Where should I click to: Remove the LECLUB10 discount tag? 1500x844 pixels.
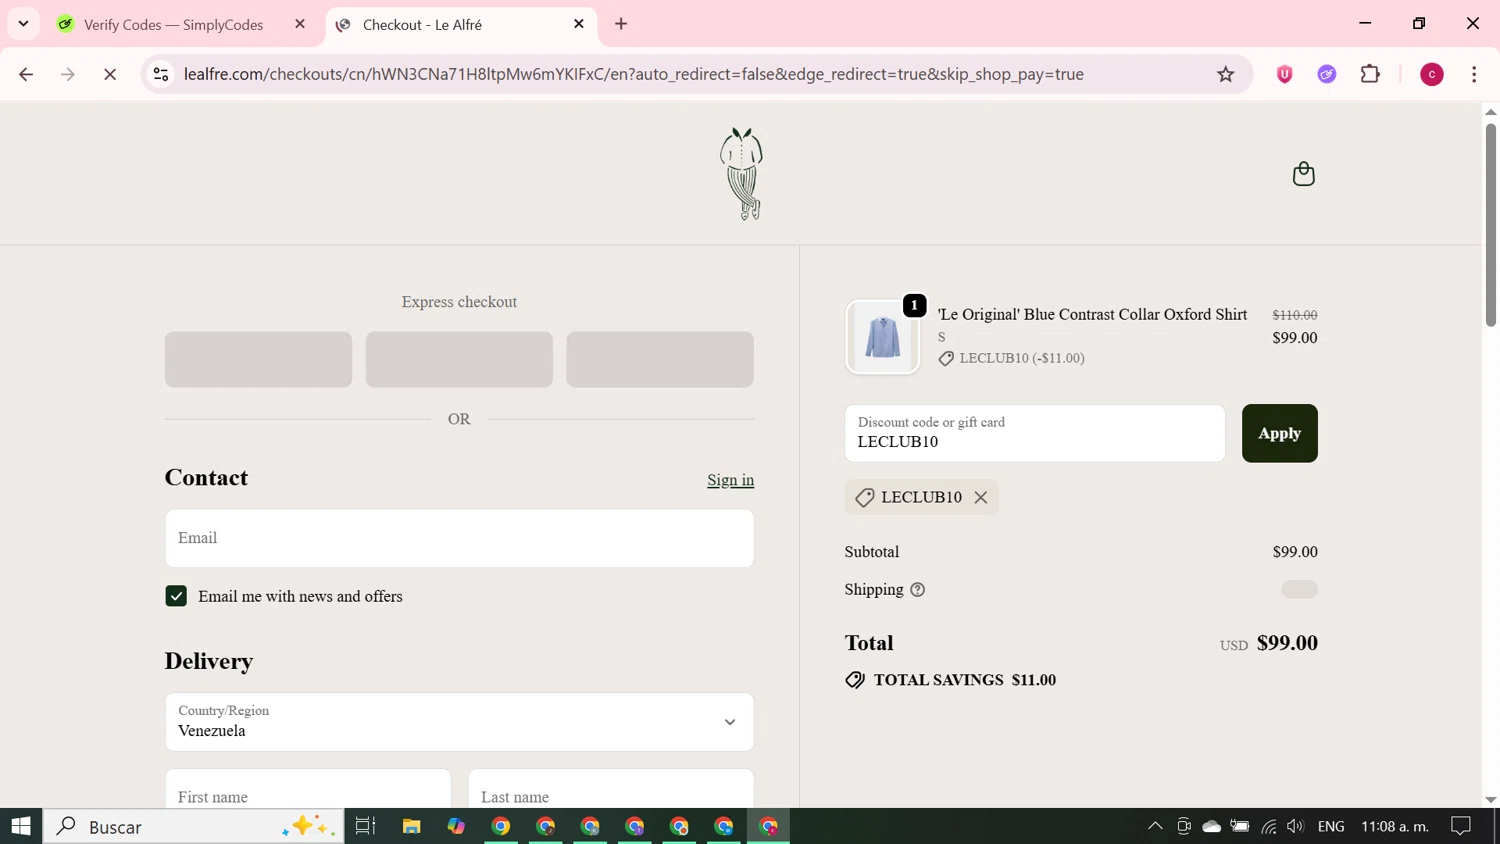pos(981,497)
